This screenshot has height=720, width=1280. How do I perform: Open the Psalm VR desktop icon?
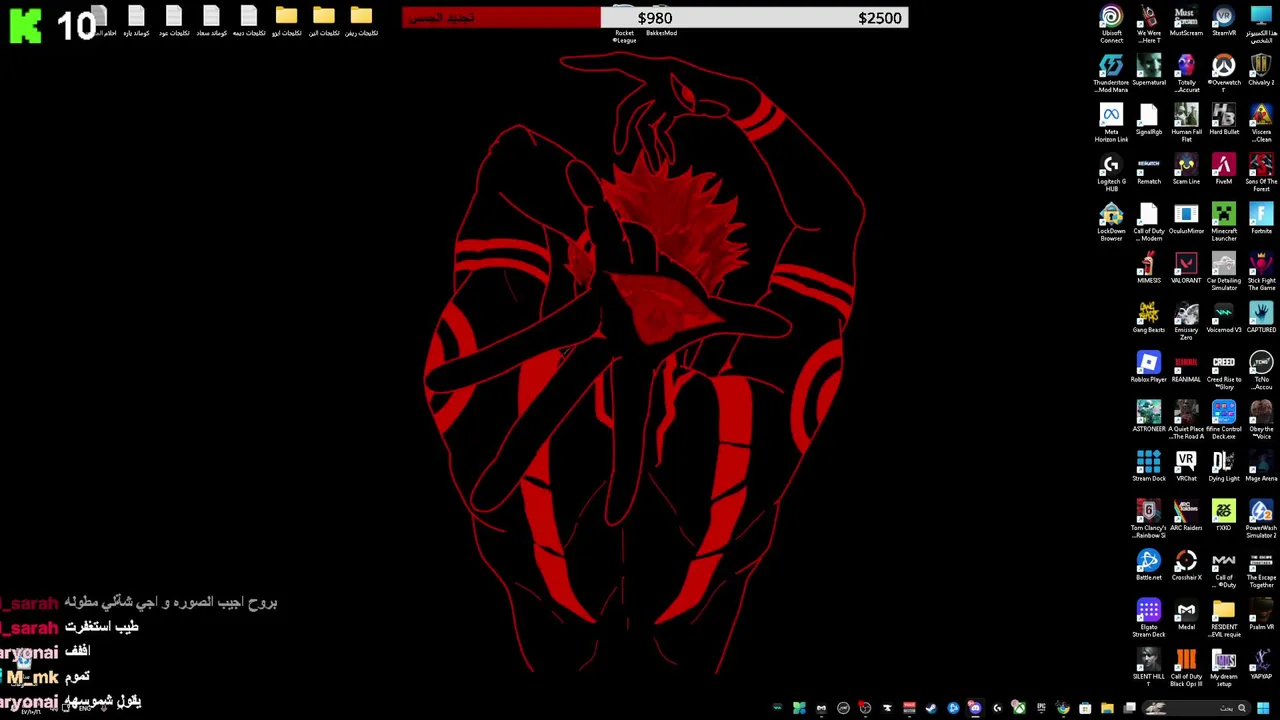coord(1261,615)
